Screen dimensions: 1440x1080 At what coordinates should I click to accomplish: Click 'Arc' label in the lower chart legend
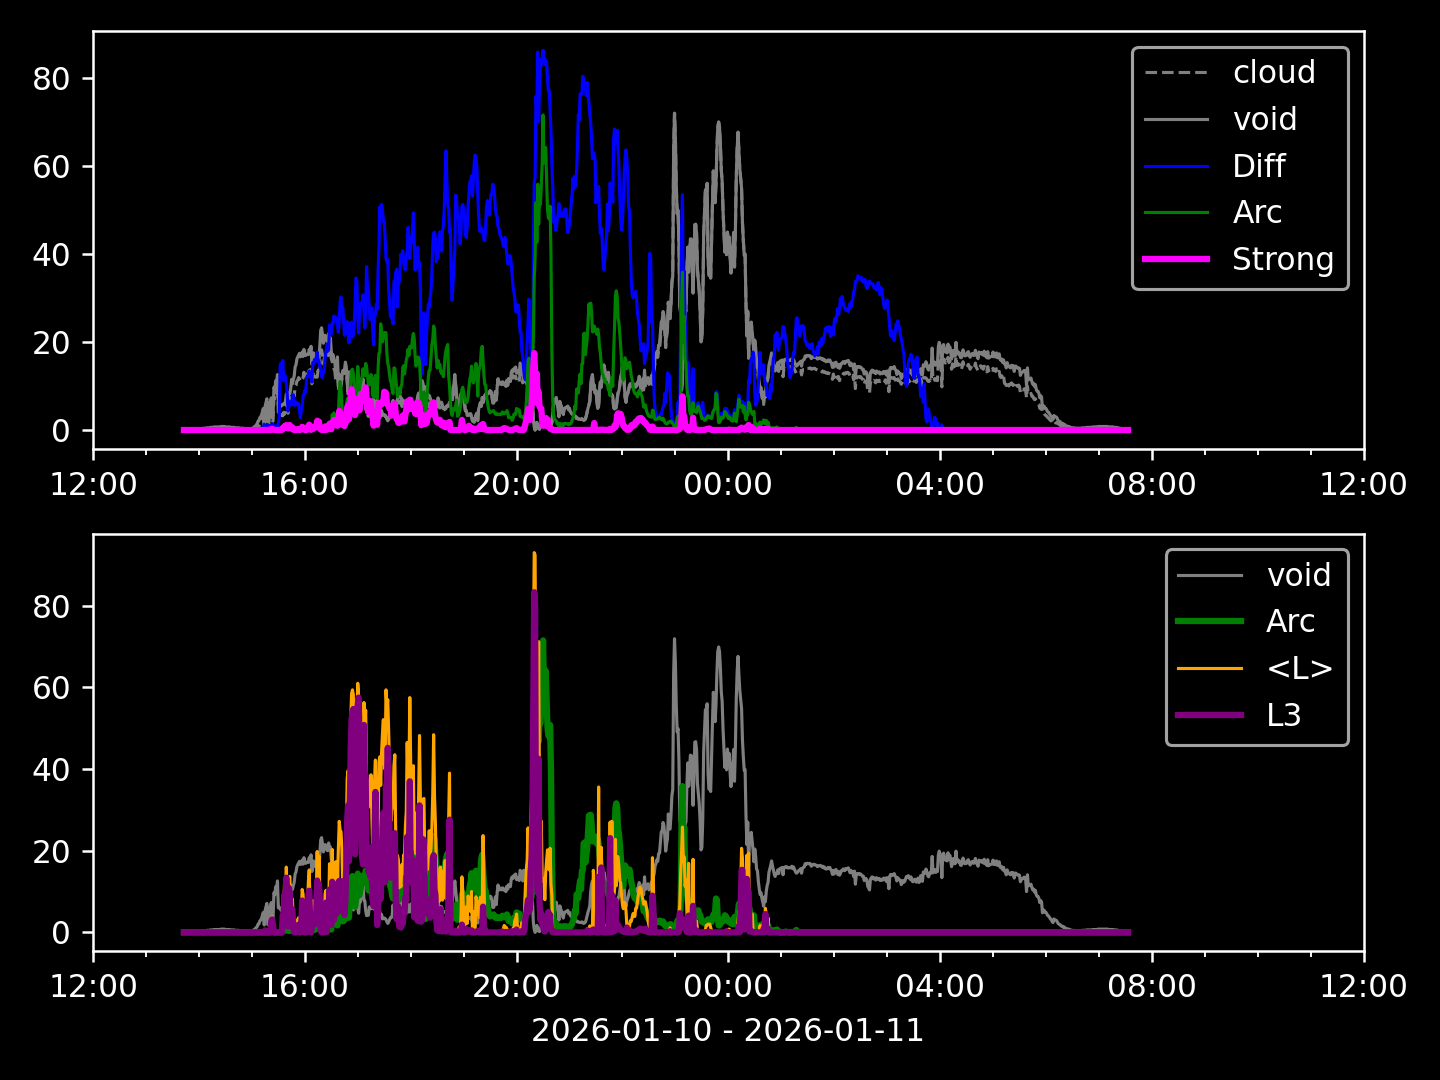[x=1290, y=621]
